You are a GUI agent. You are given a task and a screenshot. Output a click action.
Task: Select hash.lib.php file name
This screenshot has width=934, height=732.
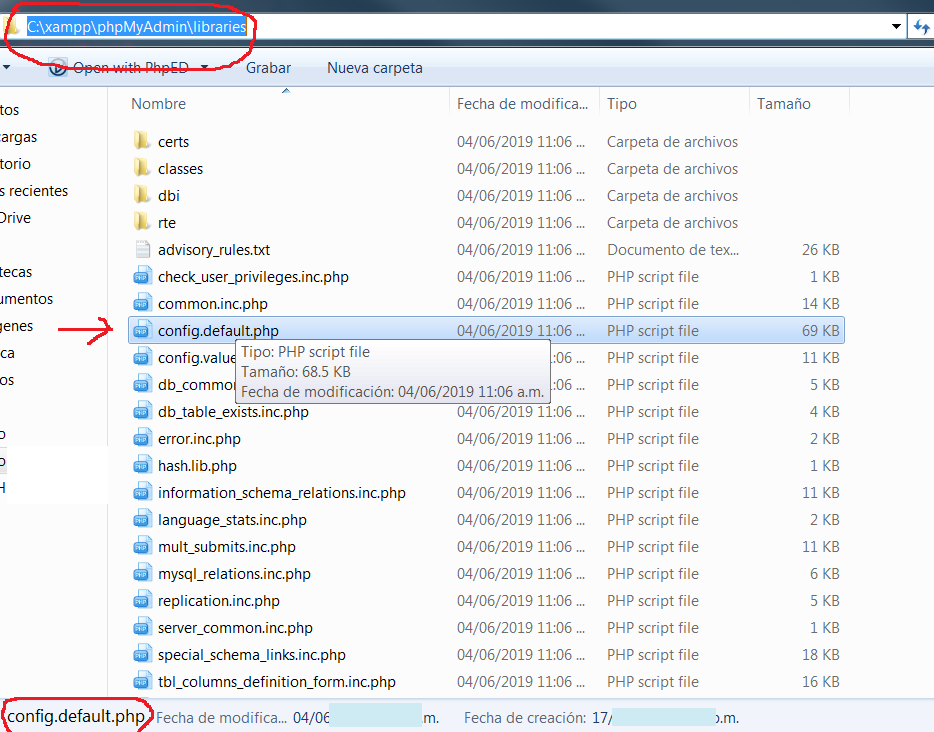[197, 466]
